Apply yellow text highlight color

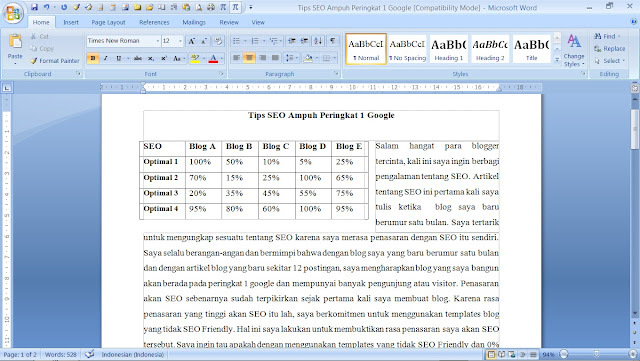point(195,58)
